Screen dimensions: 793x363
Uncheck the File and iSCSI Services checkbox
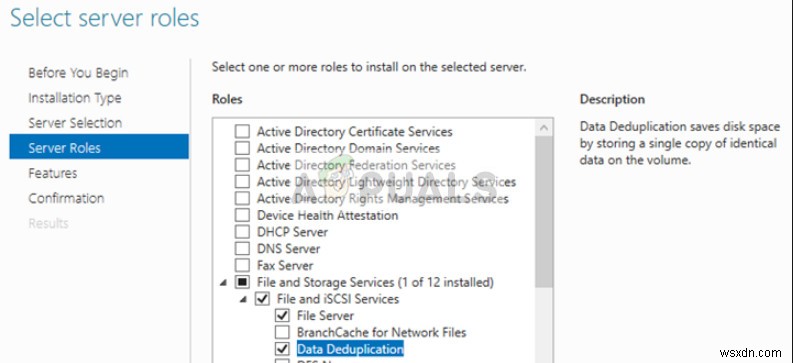pyautogui.click(x=262, y=299)
